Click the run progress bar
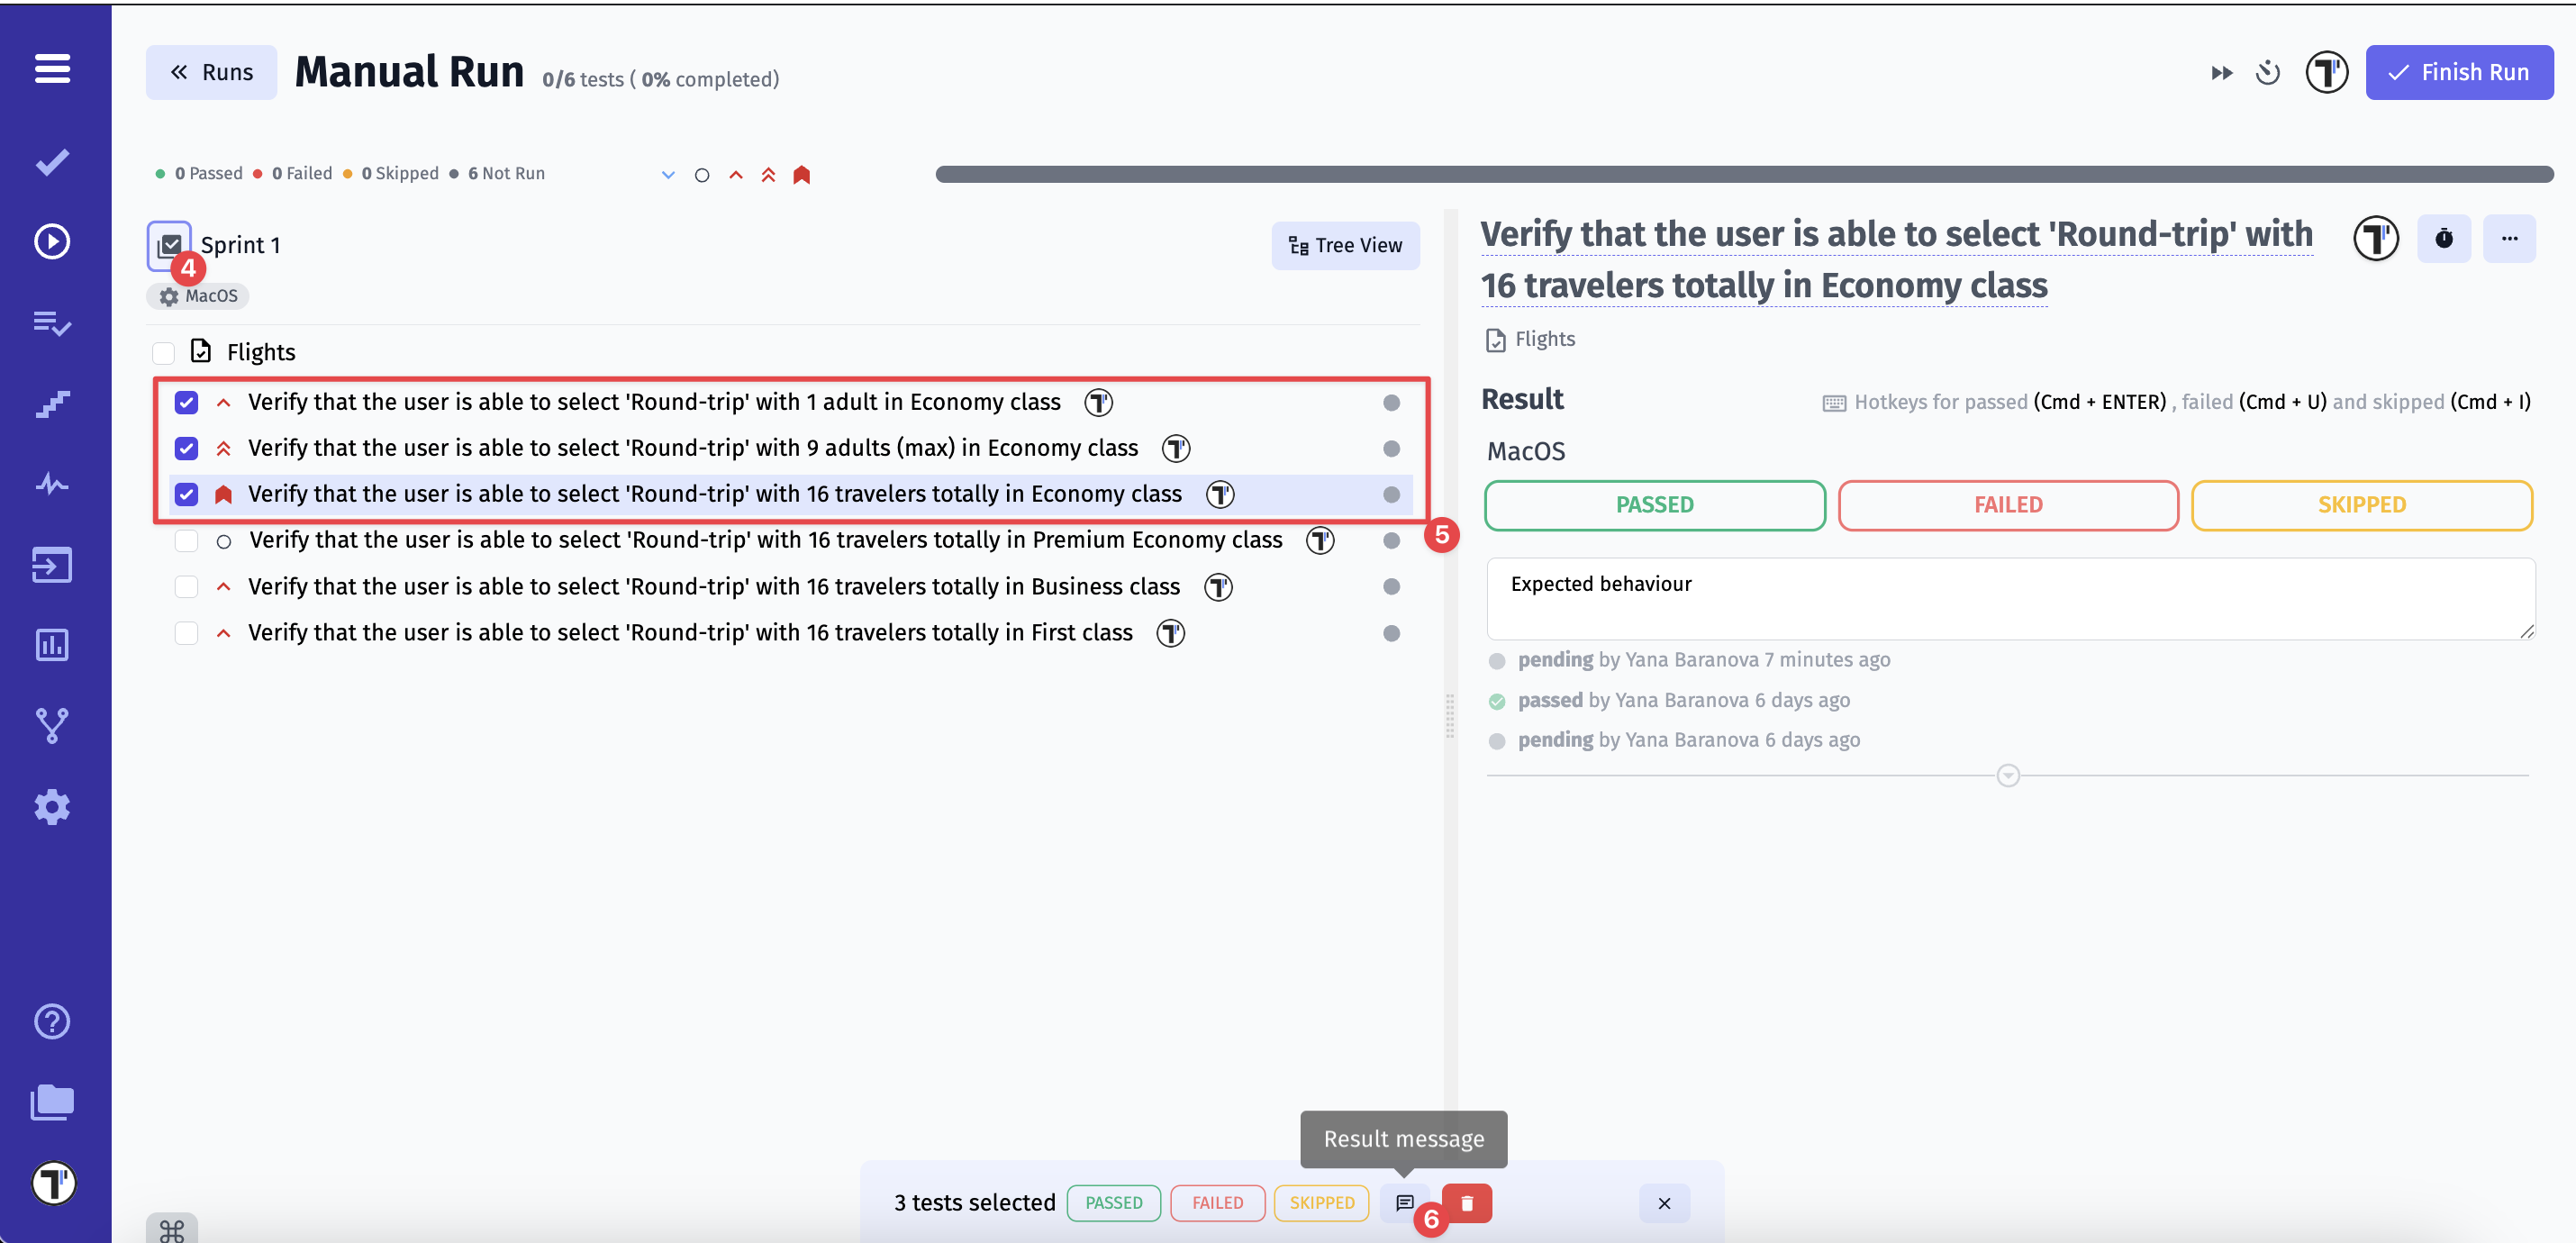Viewport: 2576px width, 1243px height. pos(1743,175)
